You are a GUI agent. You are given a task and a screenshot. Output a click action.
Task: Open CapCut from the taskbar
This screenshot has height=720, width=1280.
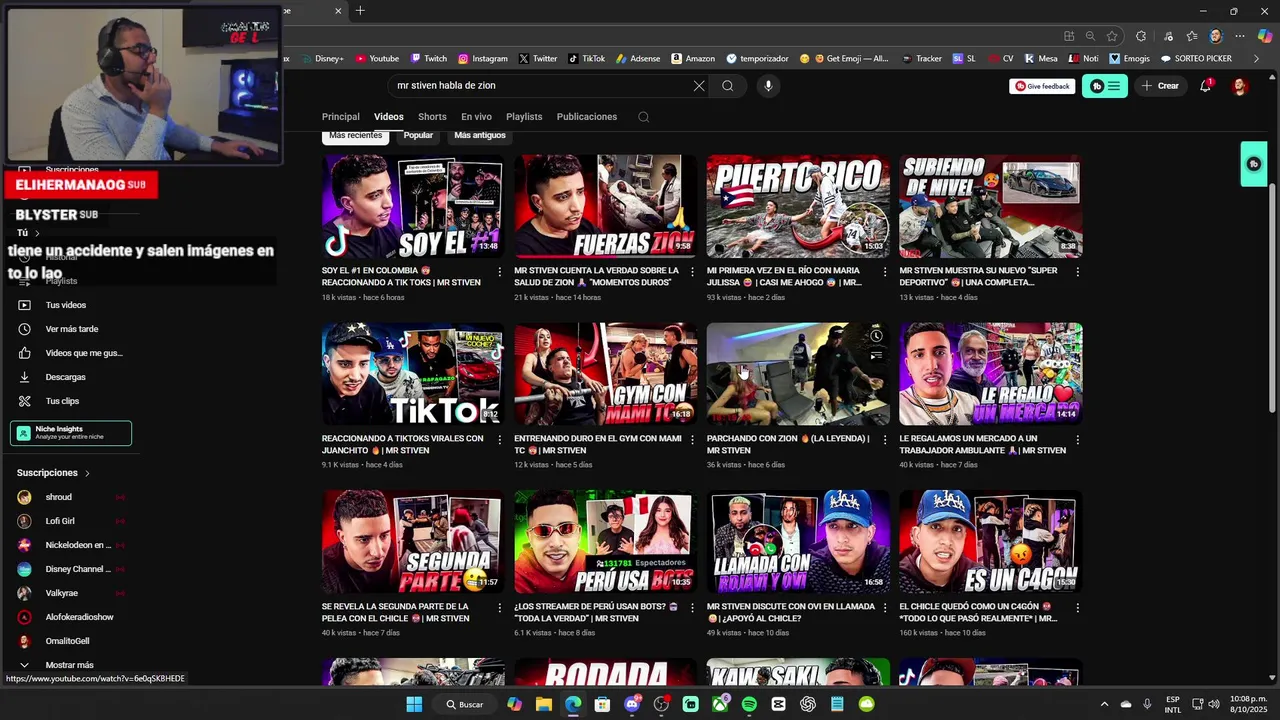click(778, 704)
